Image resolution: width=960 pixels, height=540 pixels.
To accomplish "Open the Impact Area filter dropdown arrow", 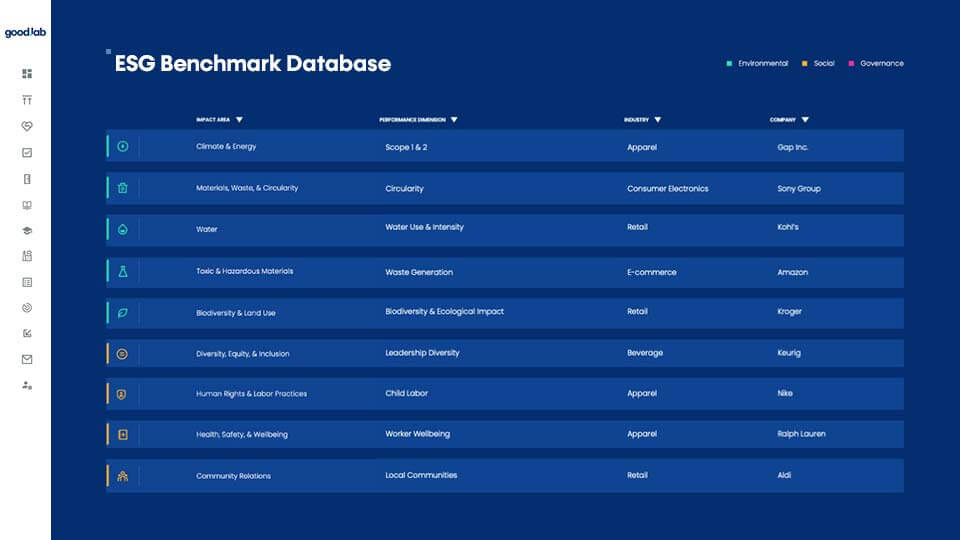I will (x=239, y=120).
